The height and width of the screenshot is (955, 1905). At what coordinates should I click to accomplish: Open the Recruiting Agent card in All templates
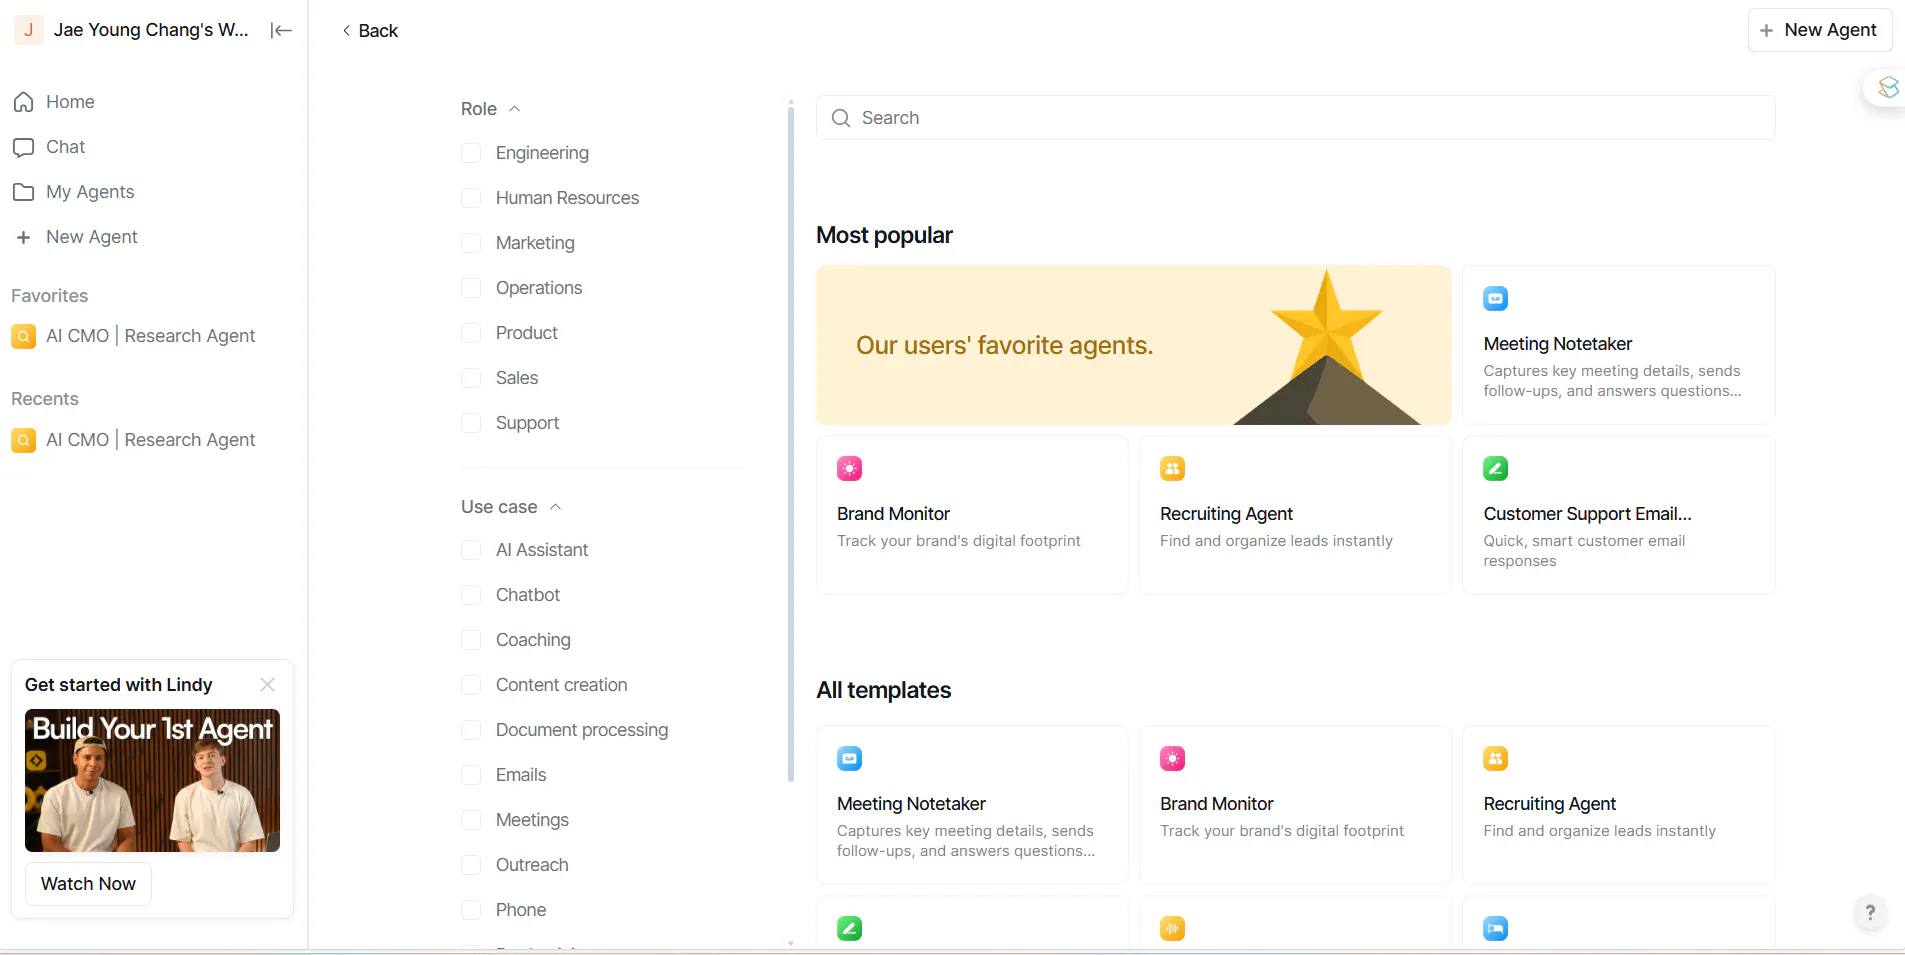click(x=1618, y=805)
